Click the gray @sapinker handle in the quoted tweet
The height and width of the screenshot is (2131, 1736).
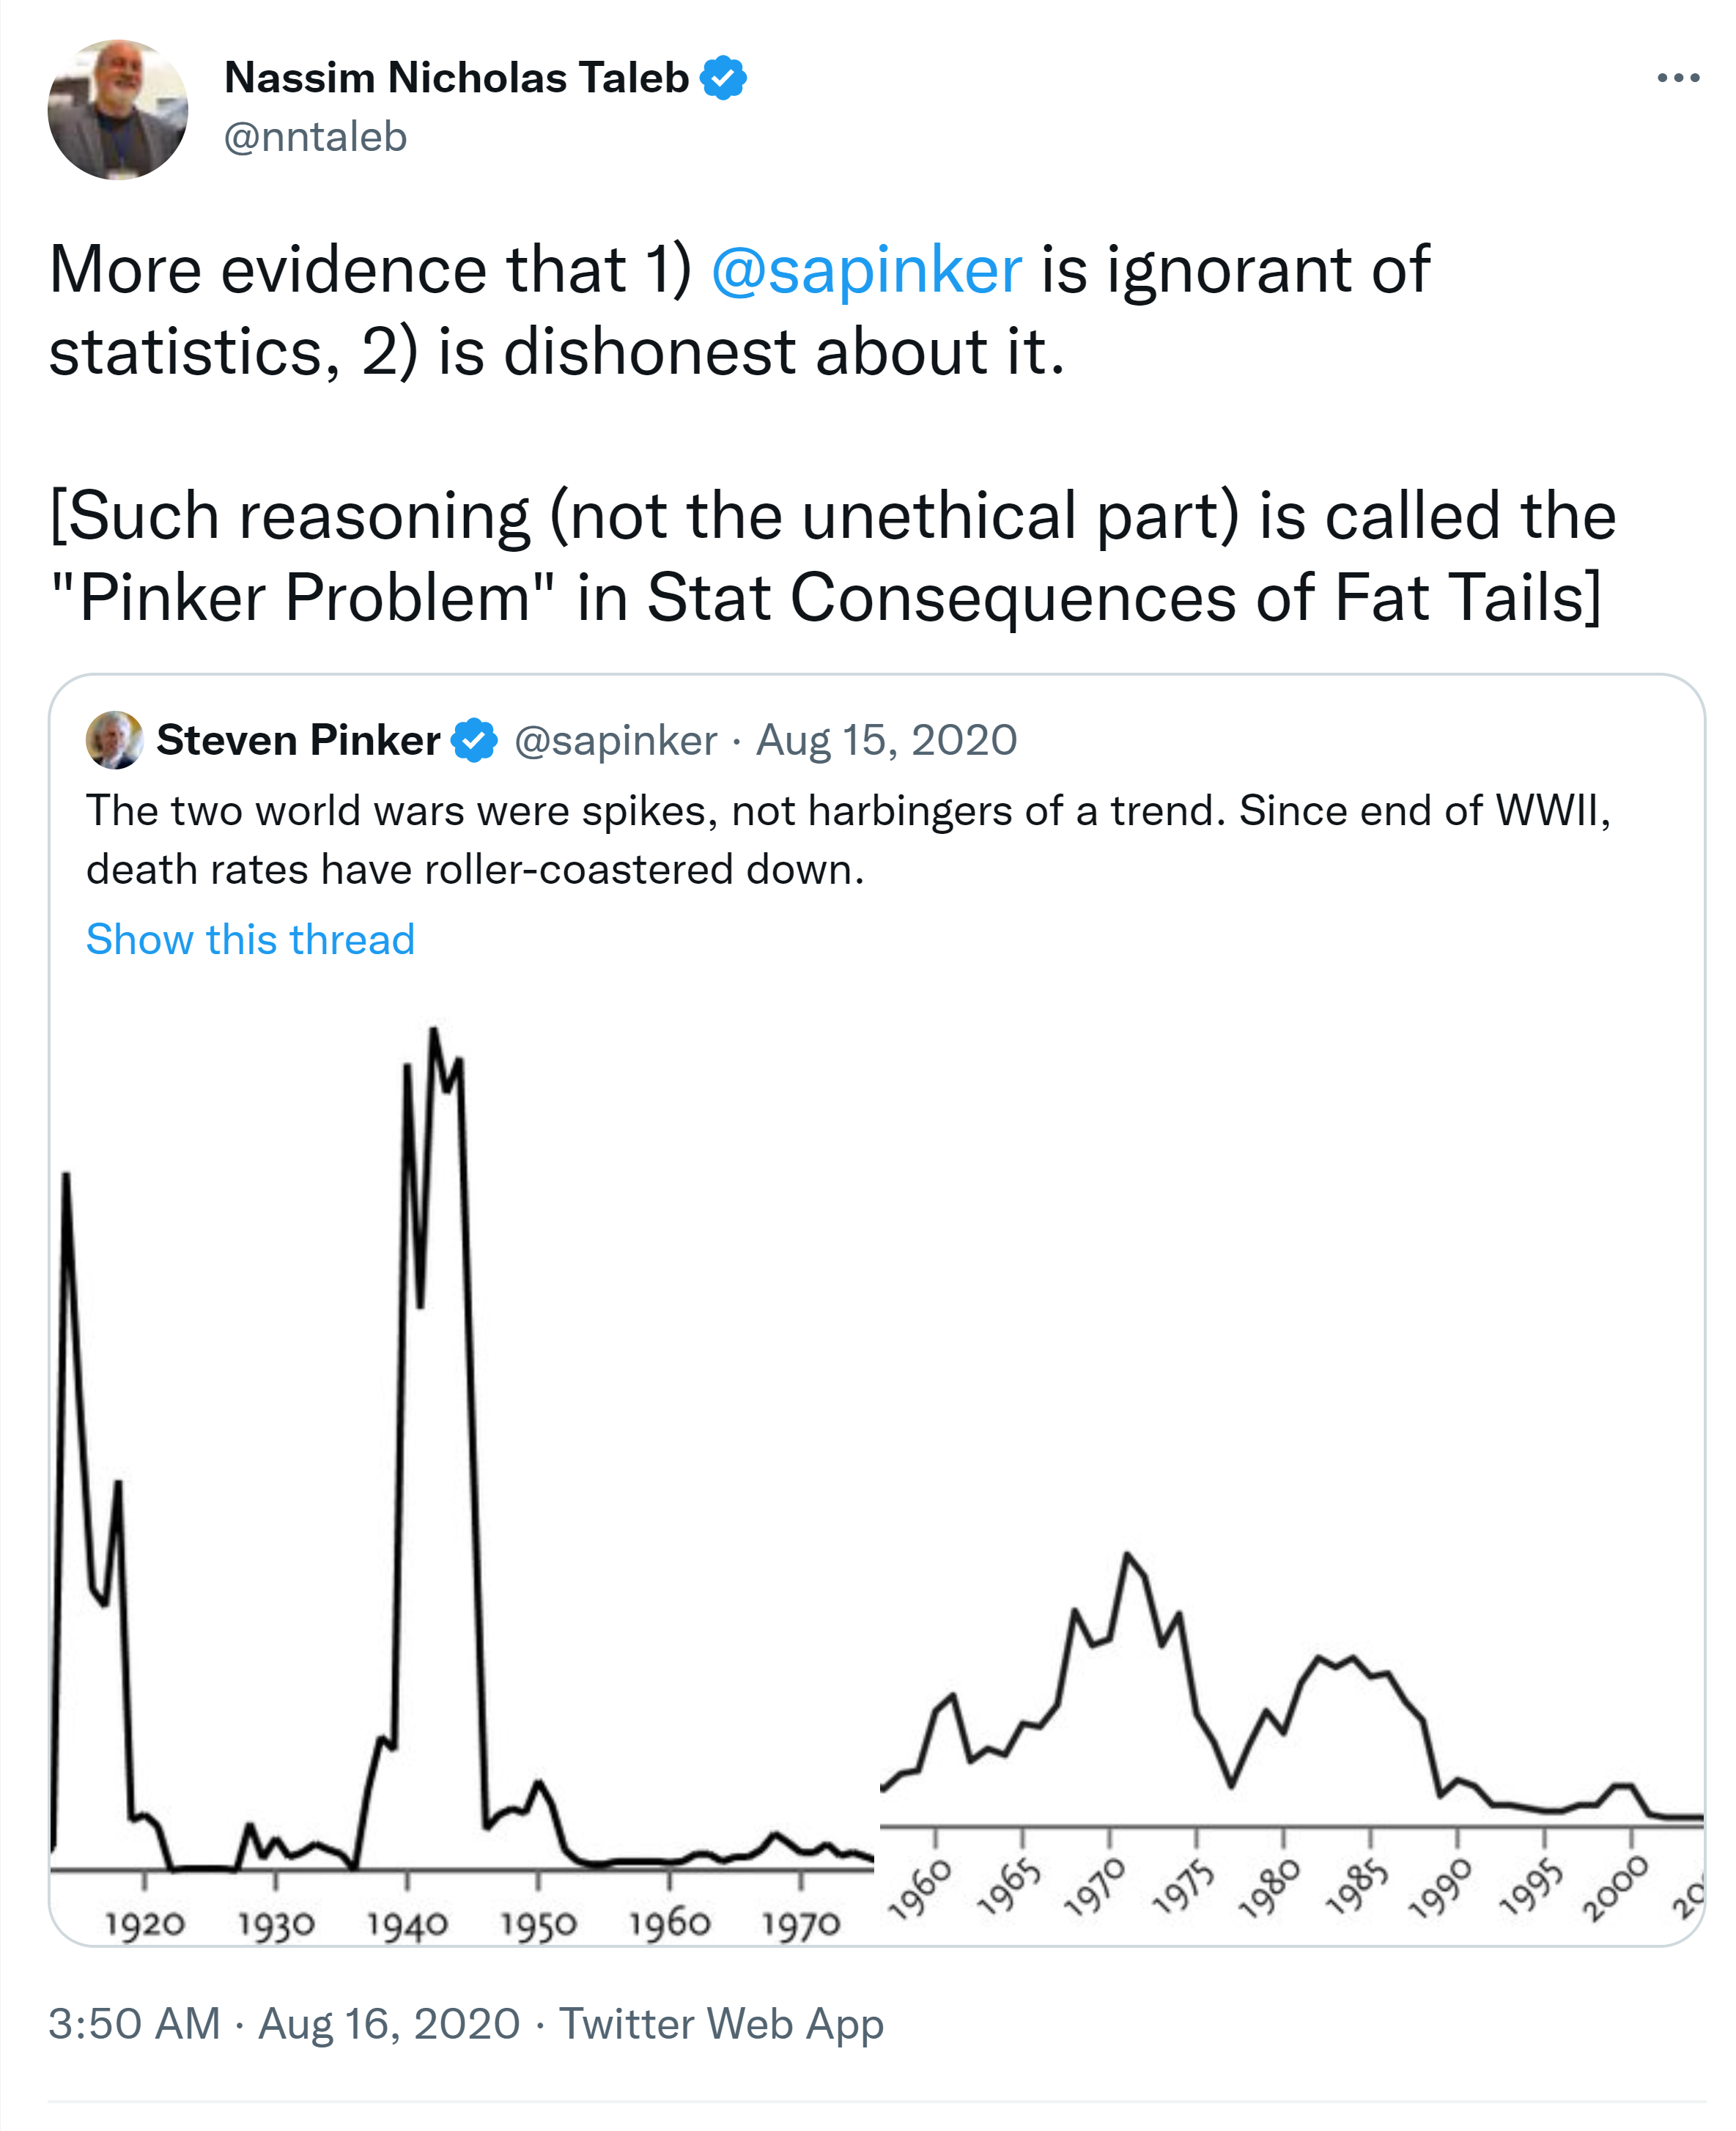(615, 740)
